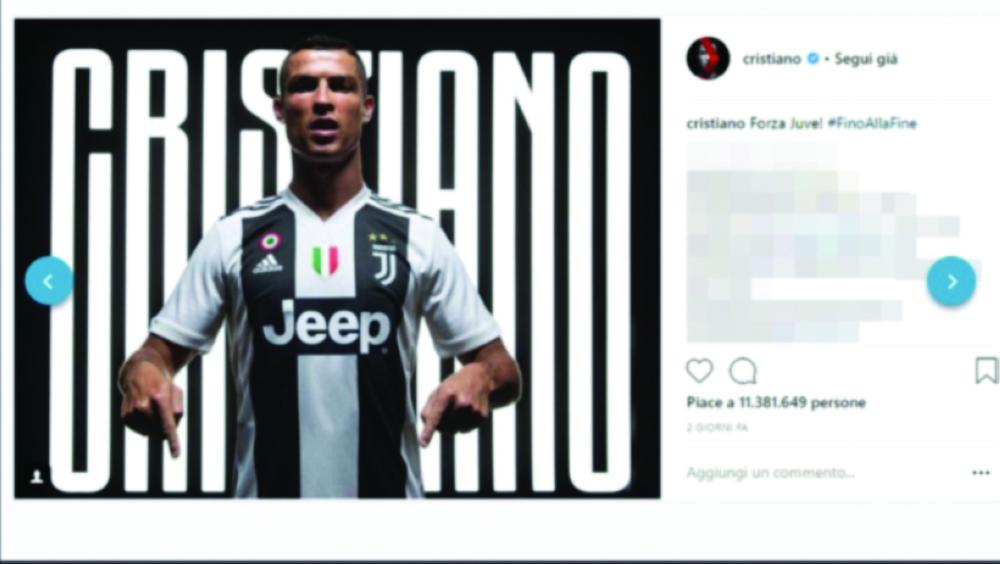Image resolution: width=1000 pixels, height=564 pixels.
Task: Show tagged people icon on the photo
Action: [37, 477]
